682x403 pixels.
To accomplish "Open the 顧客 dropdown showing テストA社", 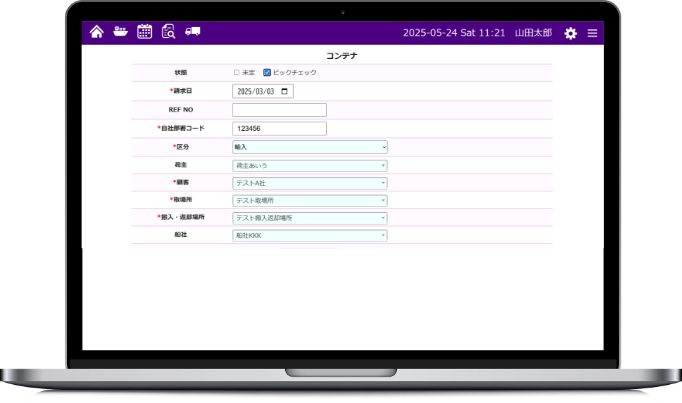I will (309, 183).
